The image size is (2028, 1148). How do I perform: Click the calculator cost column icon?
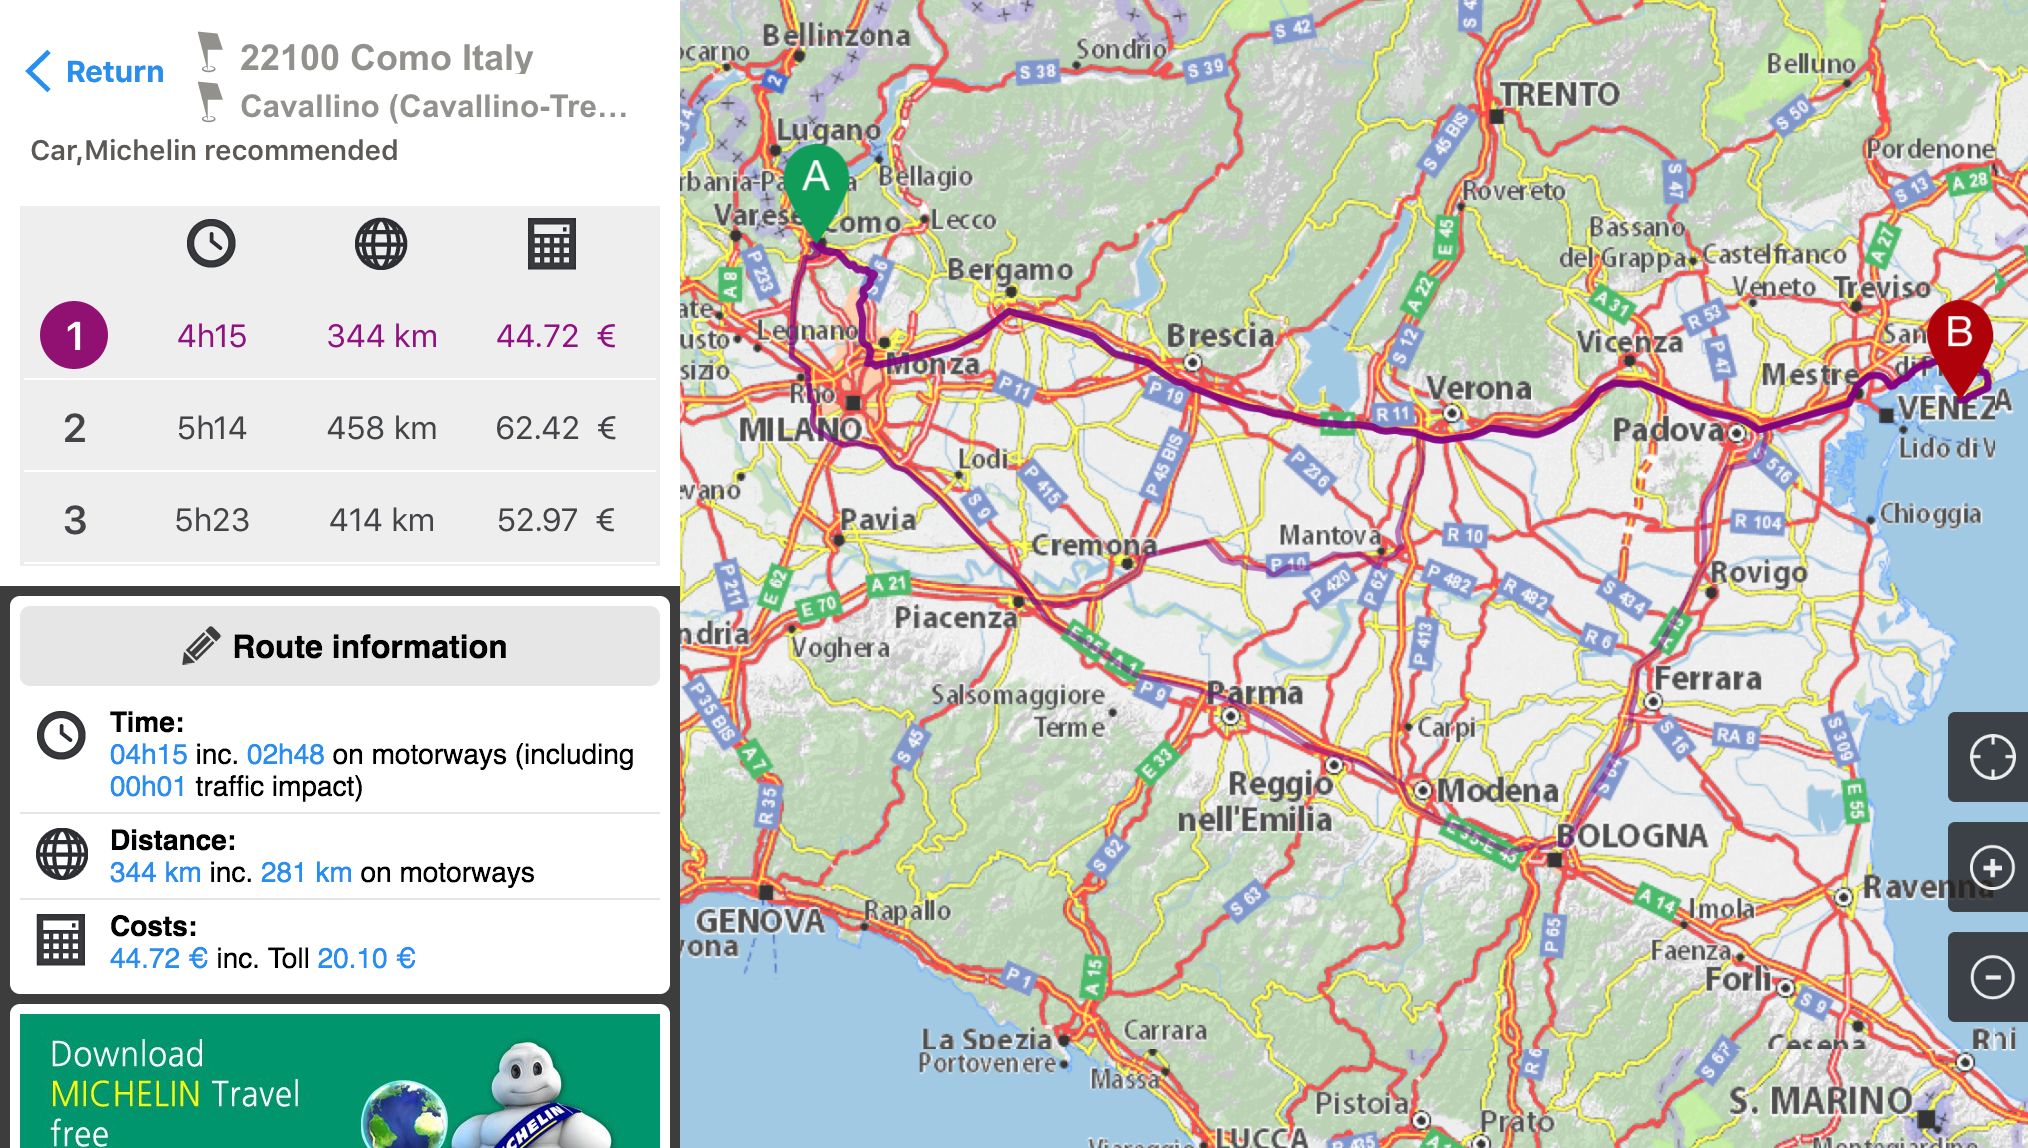point(551,244)
